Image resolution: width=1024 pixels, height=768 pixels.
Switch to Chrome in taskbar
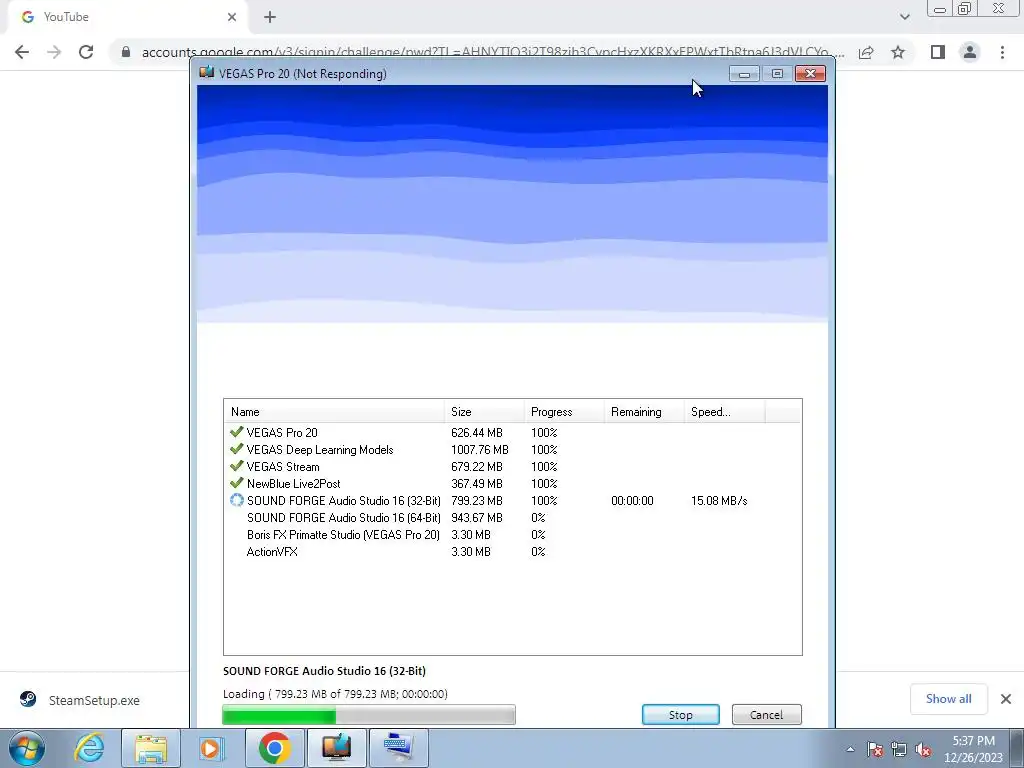click(274, 748)
